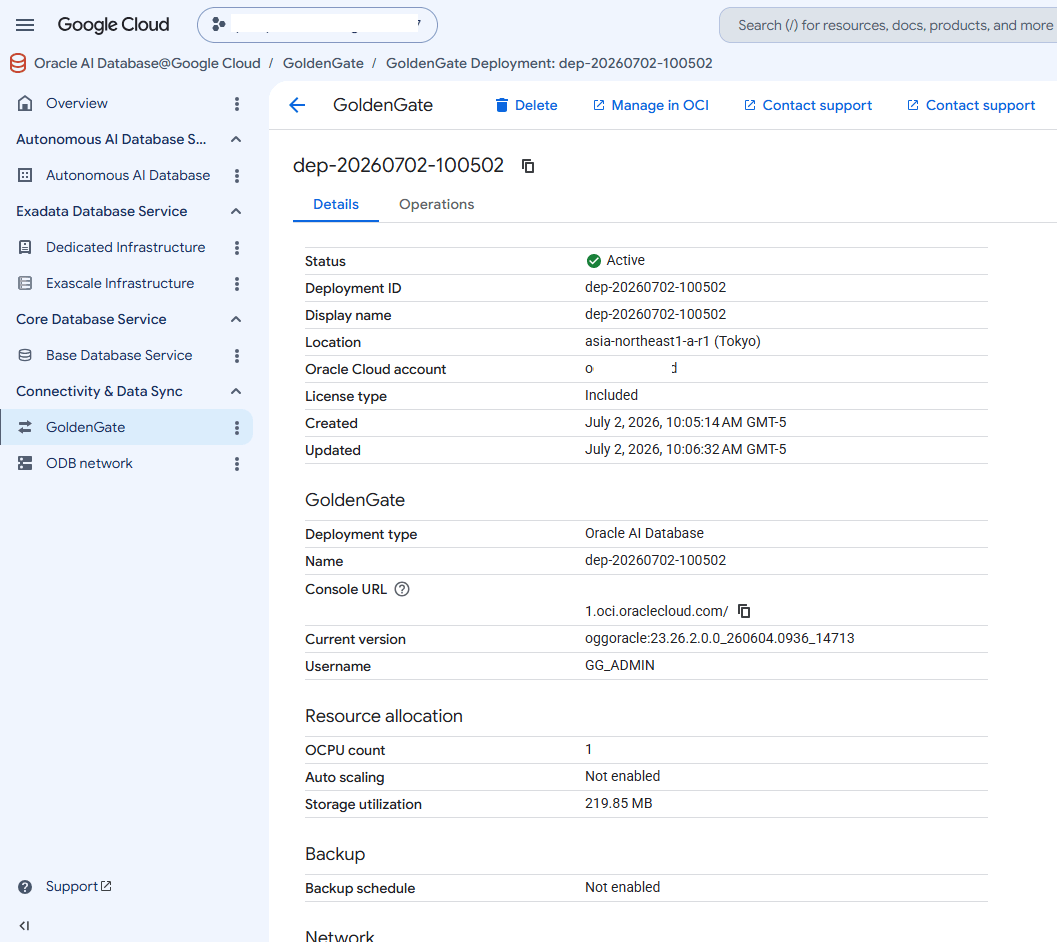Show Console URL help tooltip icon
Image resolution: width=1057 pixels, height=942 pixels.
(402, 589)
